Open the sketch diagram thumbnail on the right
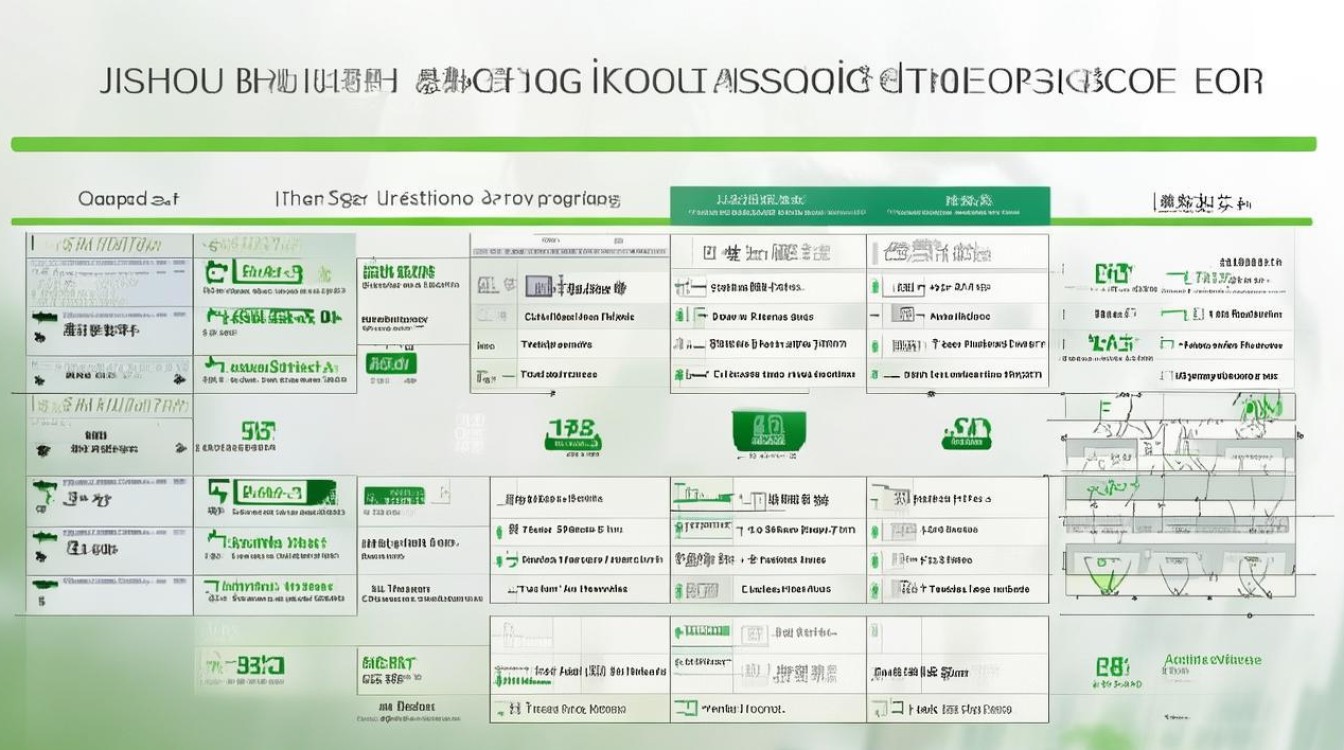Screen dimensions: 1344x750 1178,500
